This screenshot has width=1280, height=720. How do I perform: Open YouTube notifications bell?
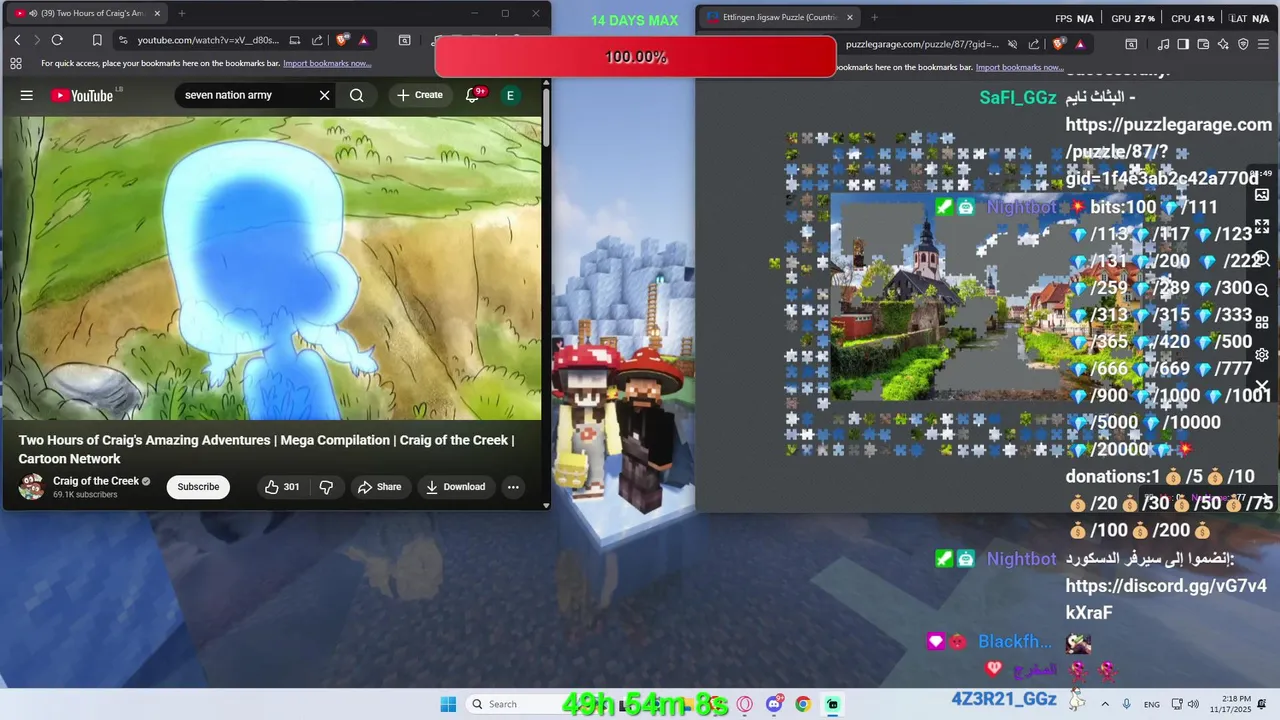473,95
